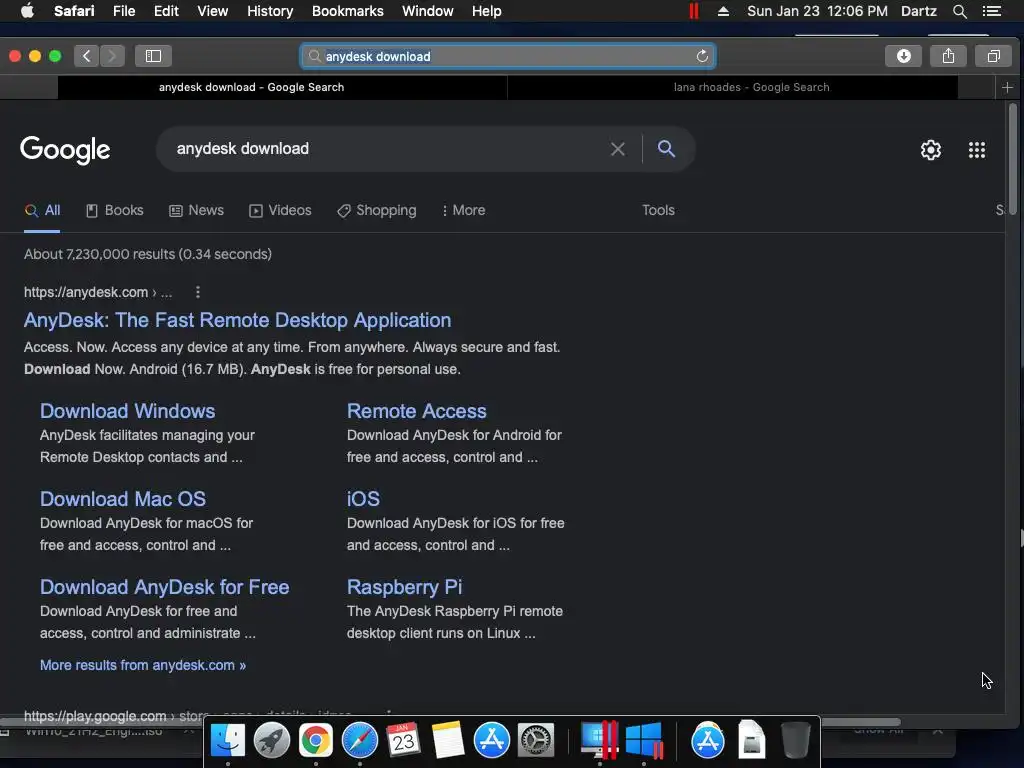The width and height of the screenshot is (1024, 768).
Task: Open the Safari share button
Action: tap(948, 56)
